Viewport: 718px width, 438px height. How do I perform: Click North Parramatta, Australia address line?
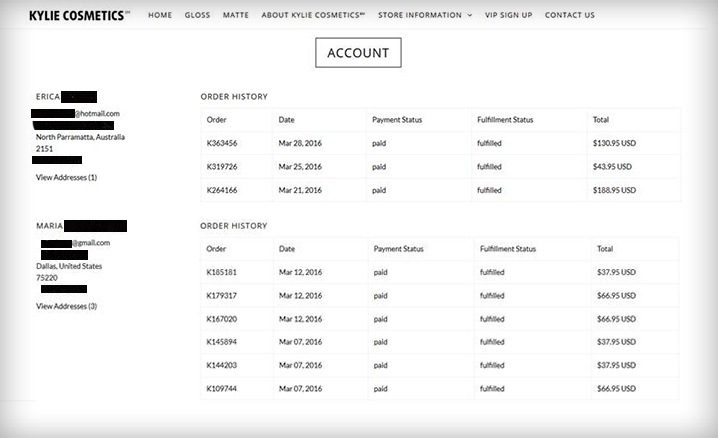click(80, 137)
